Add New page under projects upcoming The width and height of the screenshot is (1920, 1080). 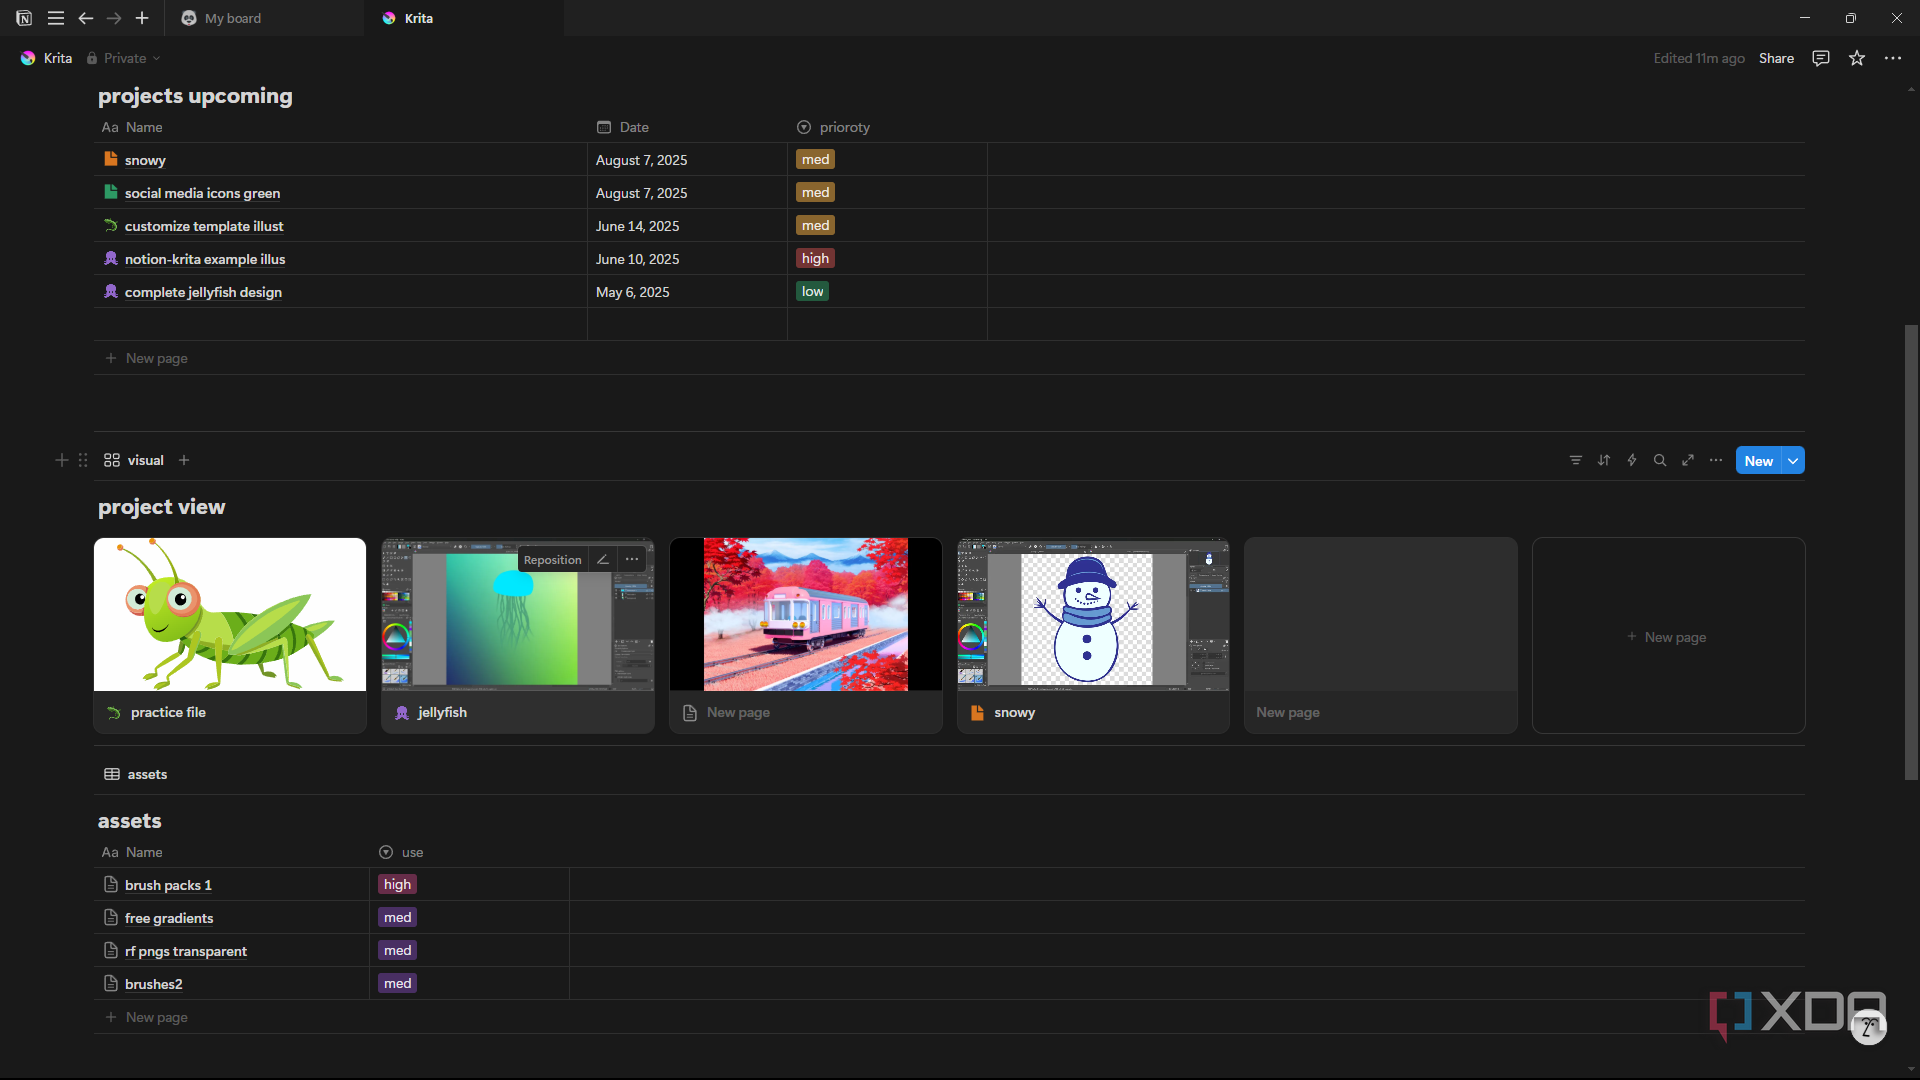(x=147, y=358)
